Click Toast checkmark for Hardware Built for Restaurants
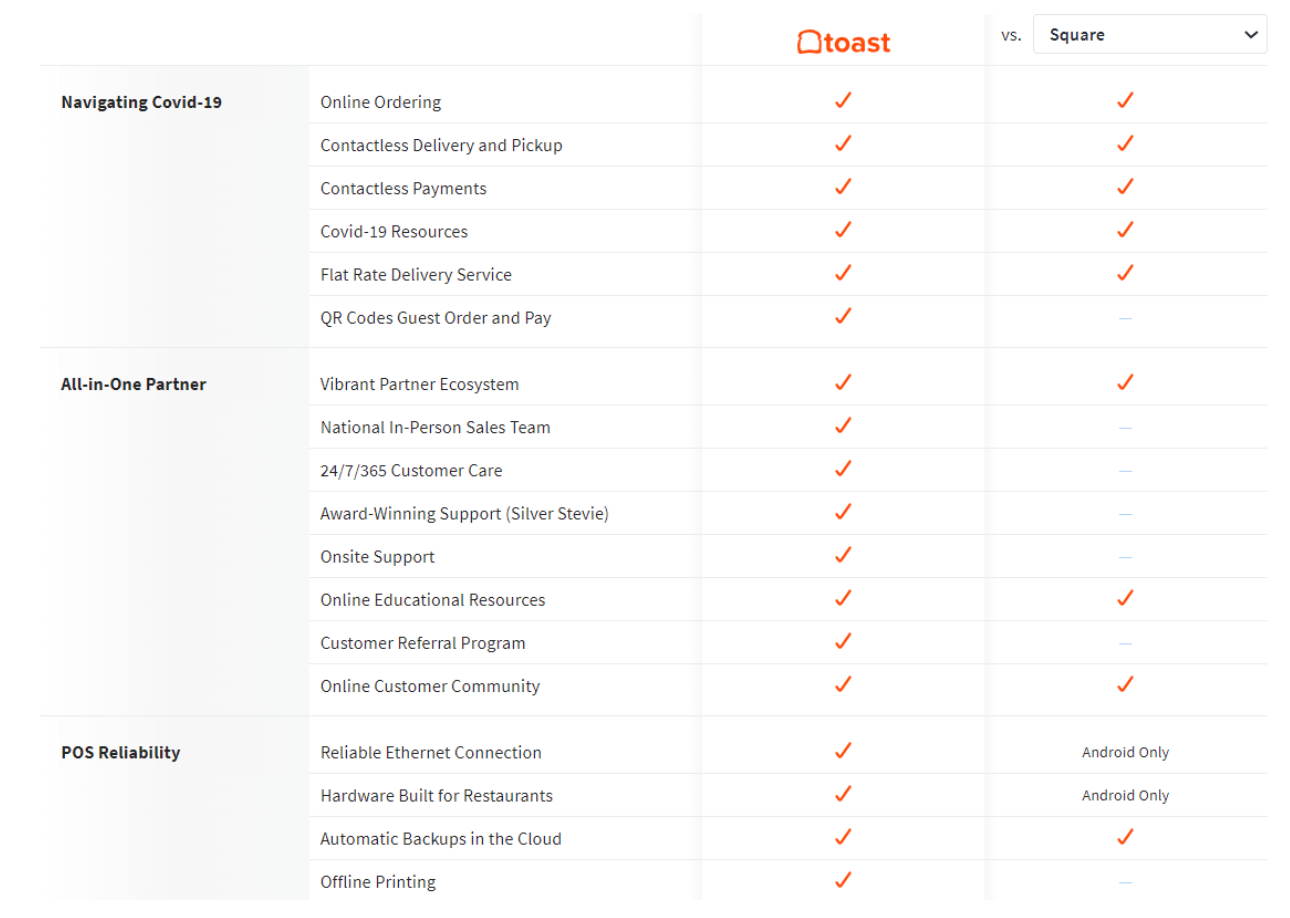The image size is (1290, 918). [x=843, y=793]
